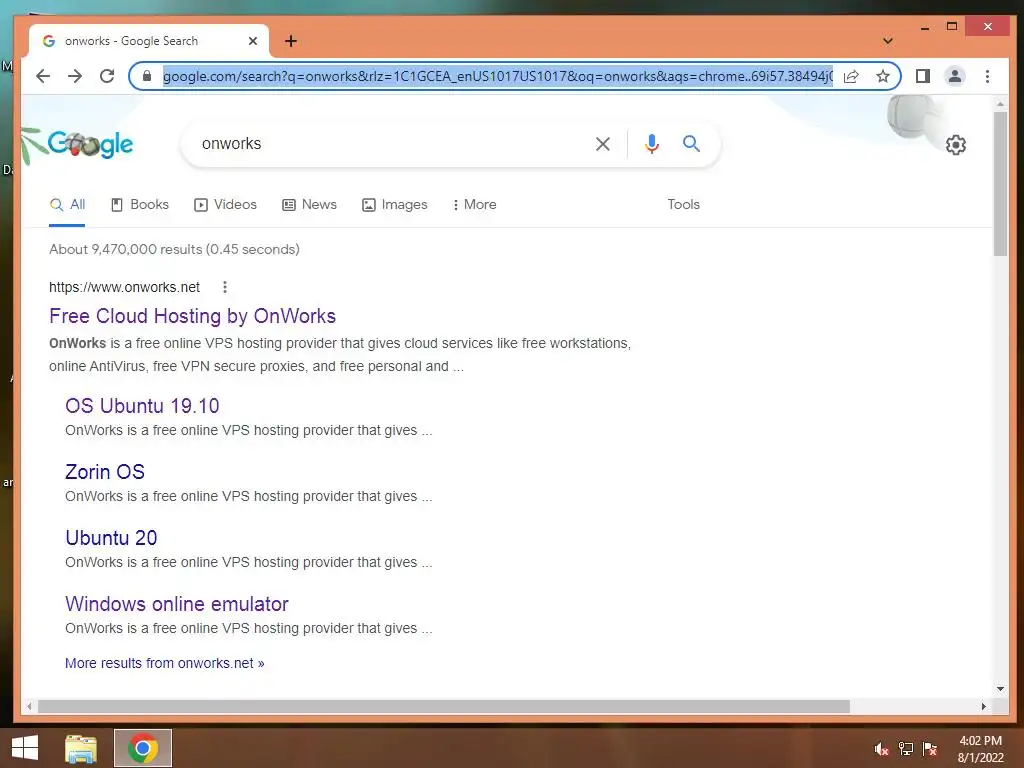1024x768 pixels.
Task: Click the horizontal scrollbar right arrow
Action: [984, 707]
